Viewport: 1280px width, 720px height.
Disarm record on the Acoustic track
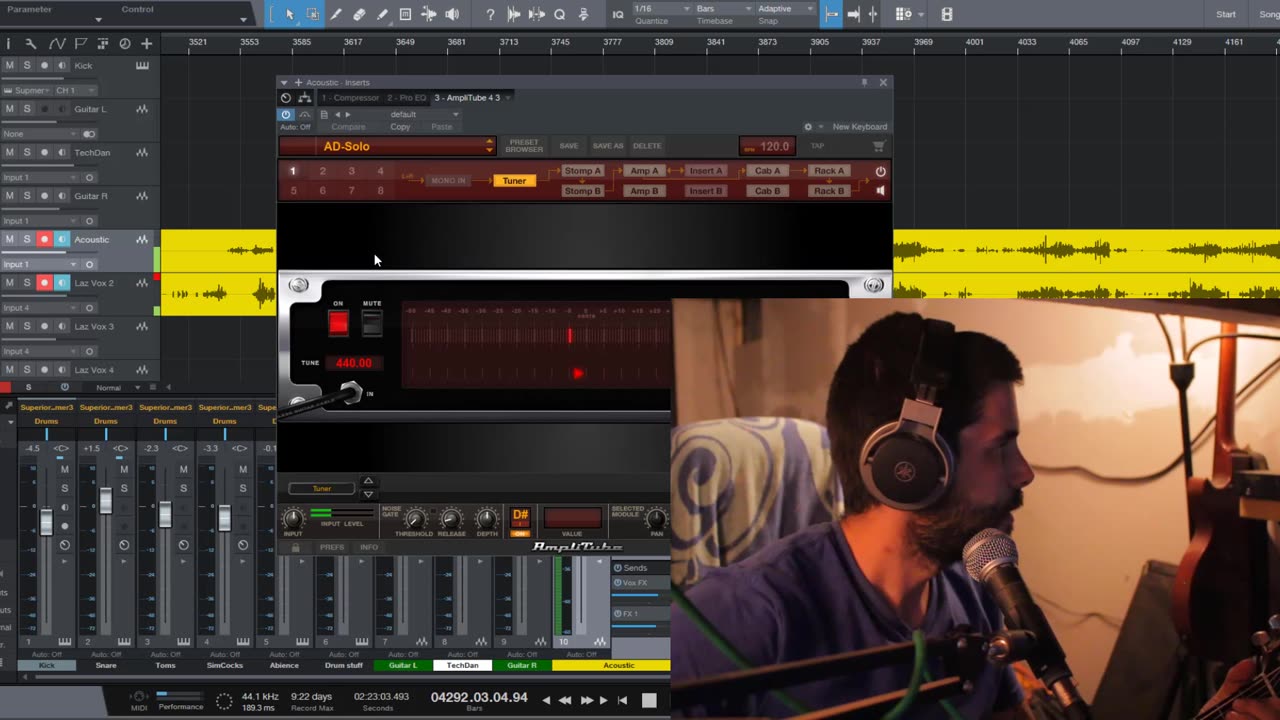pyautogui.click(x=44, y=239)
